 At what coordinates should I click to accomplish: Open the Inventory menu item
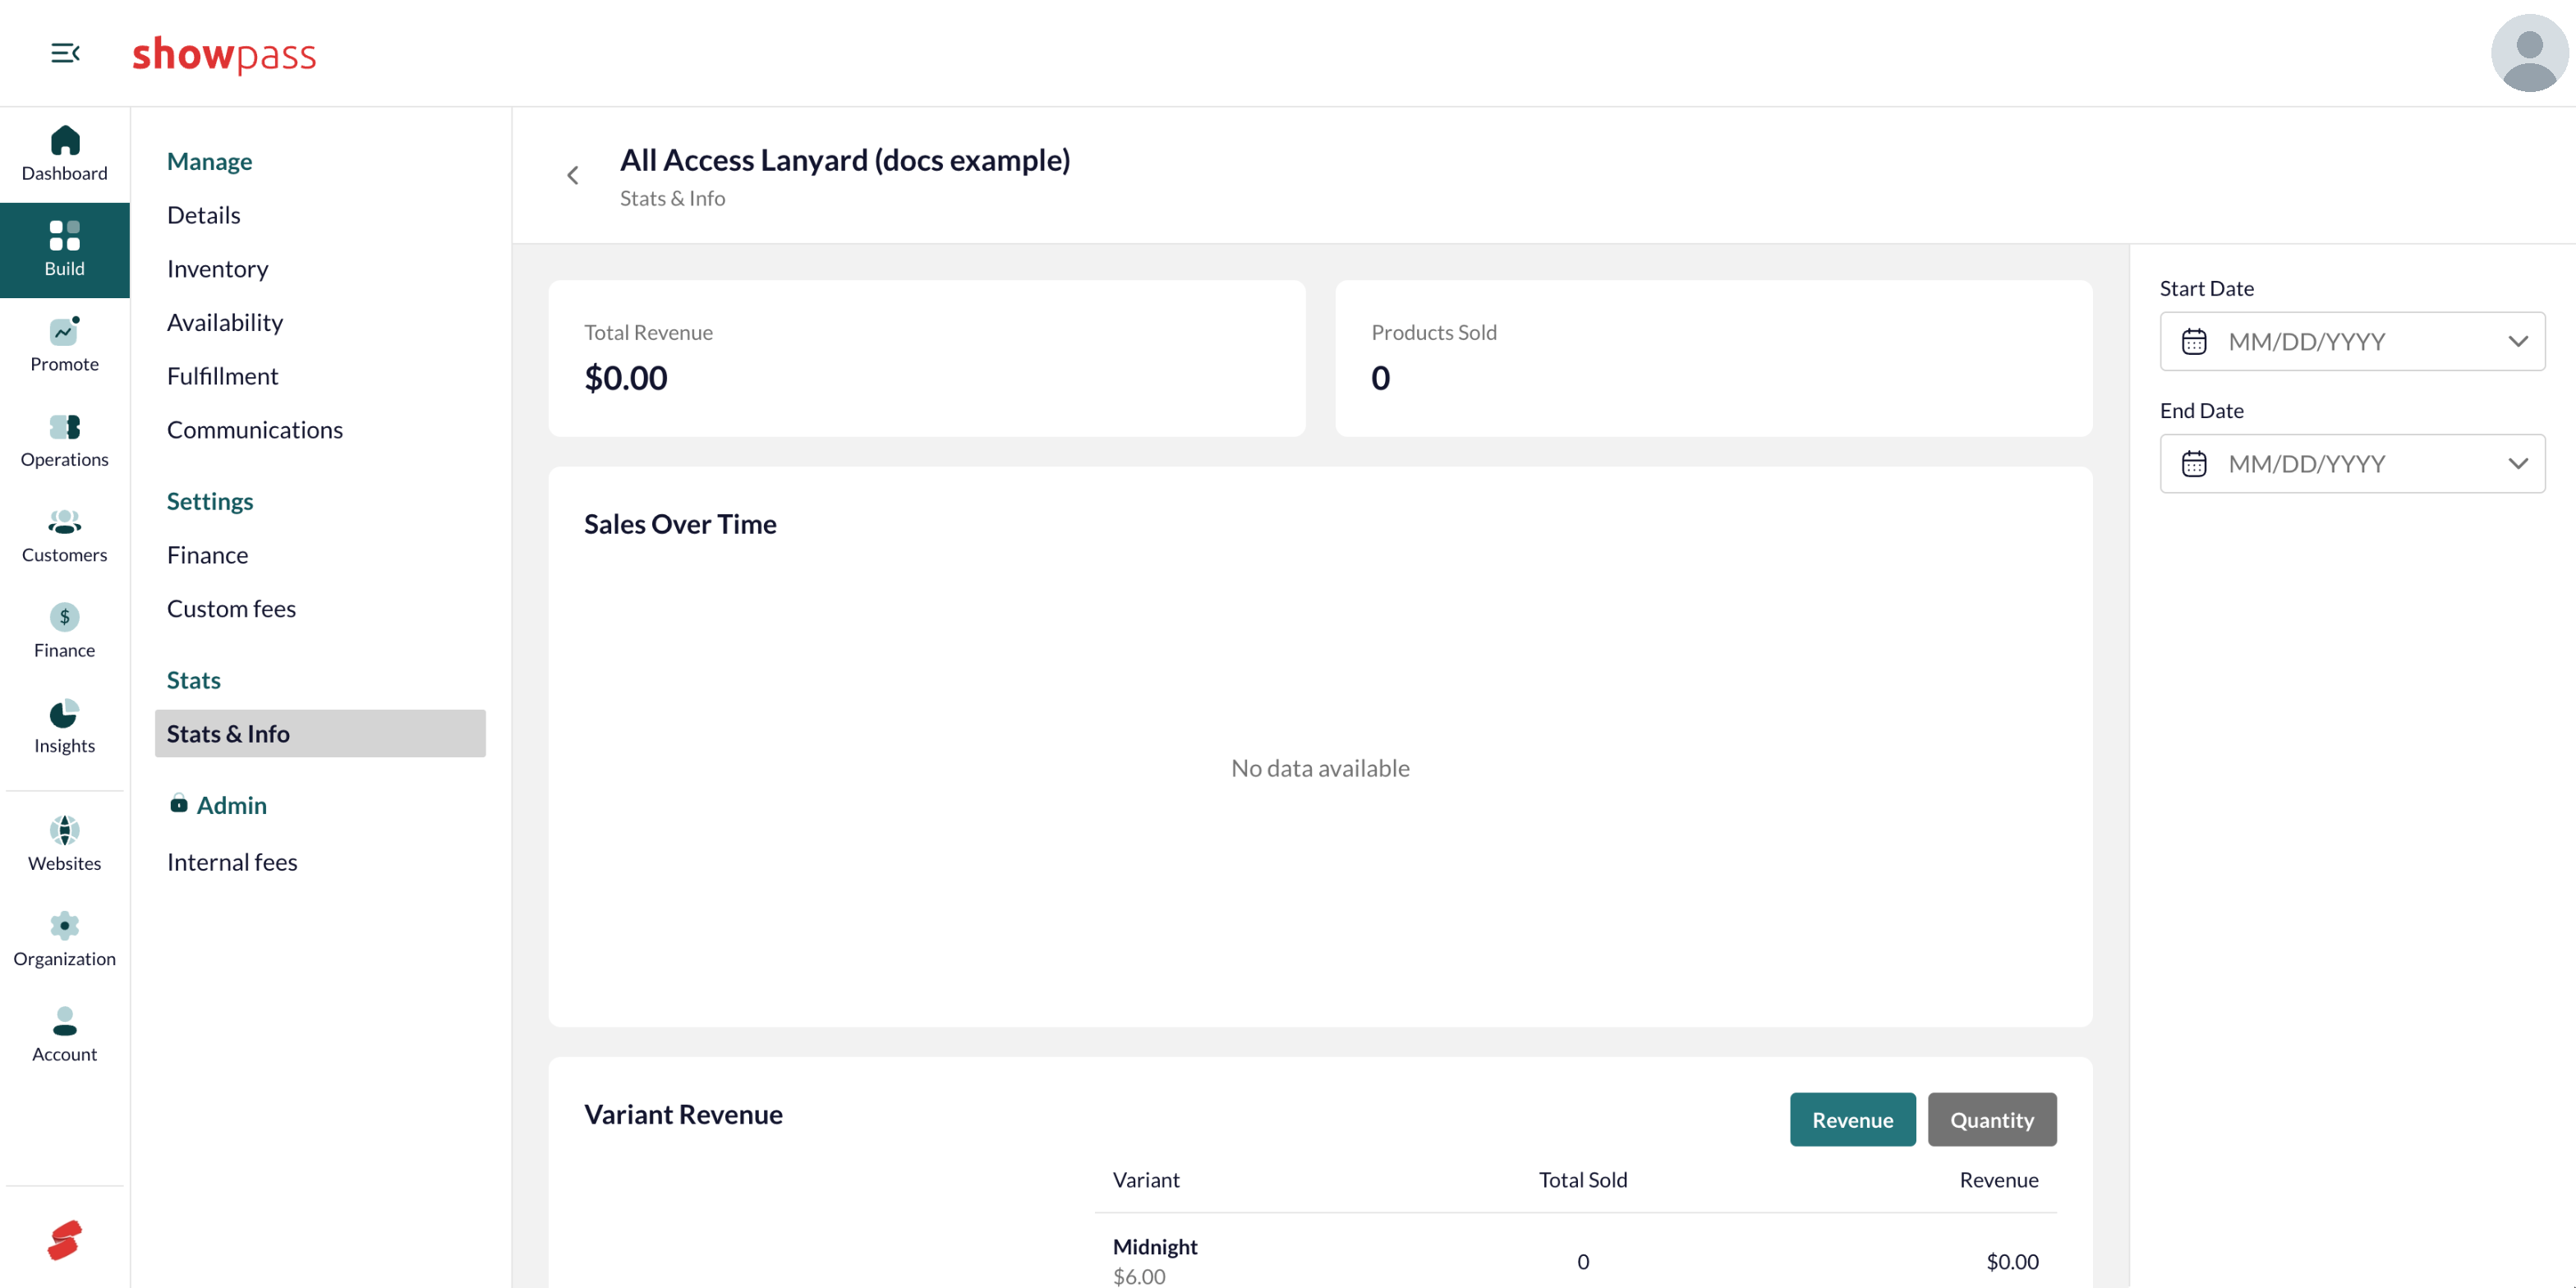point(218,269)
